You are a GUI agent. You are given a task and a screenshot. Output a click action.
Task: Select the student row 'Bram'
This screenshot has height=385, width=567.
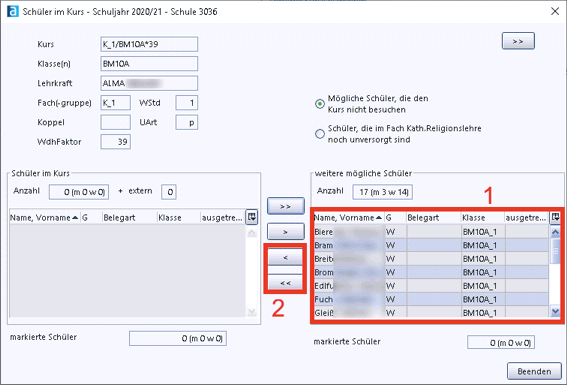[x=431, y=245]
